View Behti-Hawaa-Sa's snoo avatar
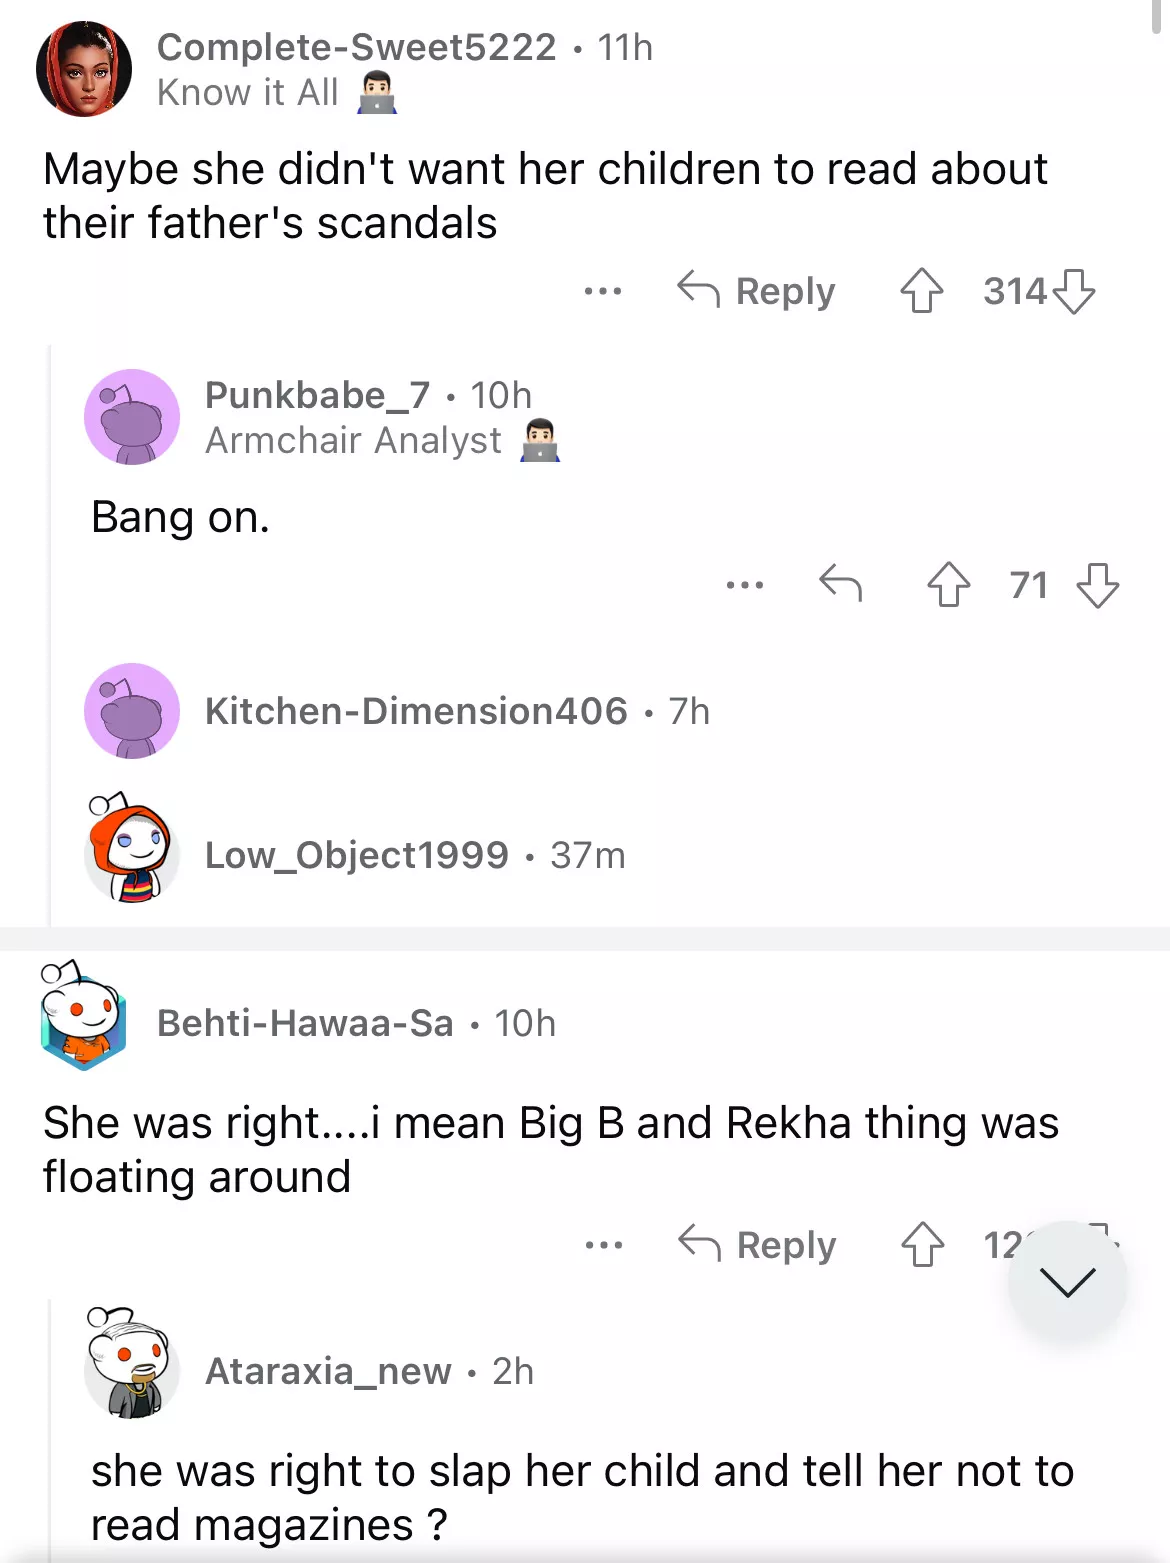Viewport: 1170px width, 1563px height. 83,1017
